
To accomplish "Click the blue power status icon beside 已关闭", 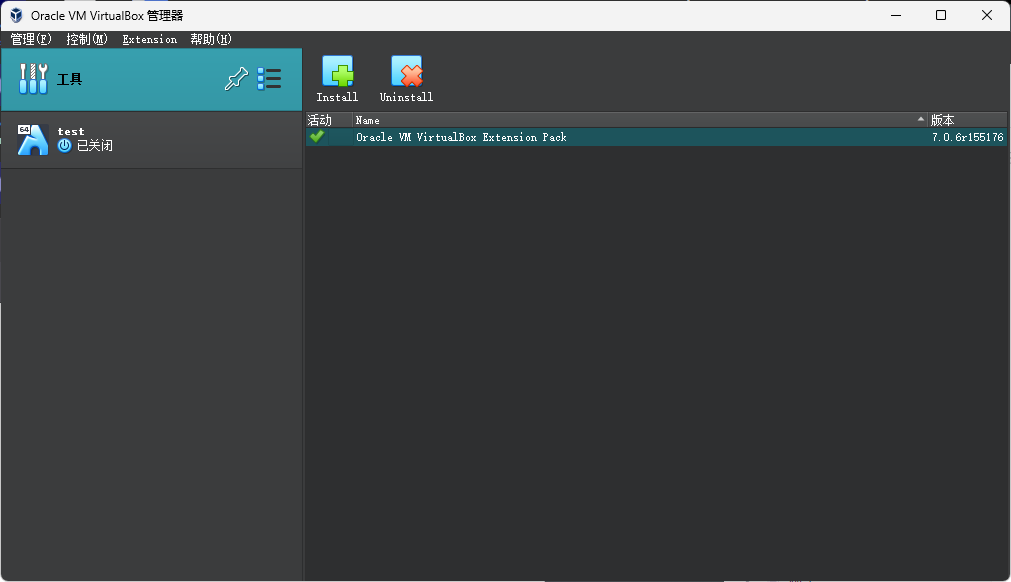I will 65,146.
